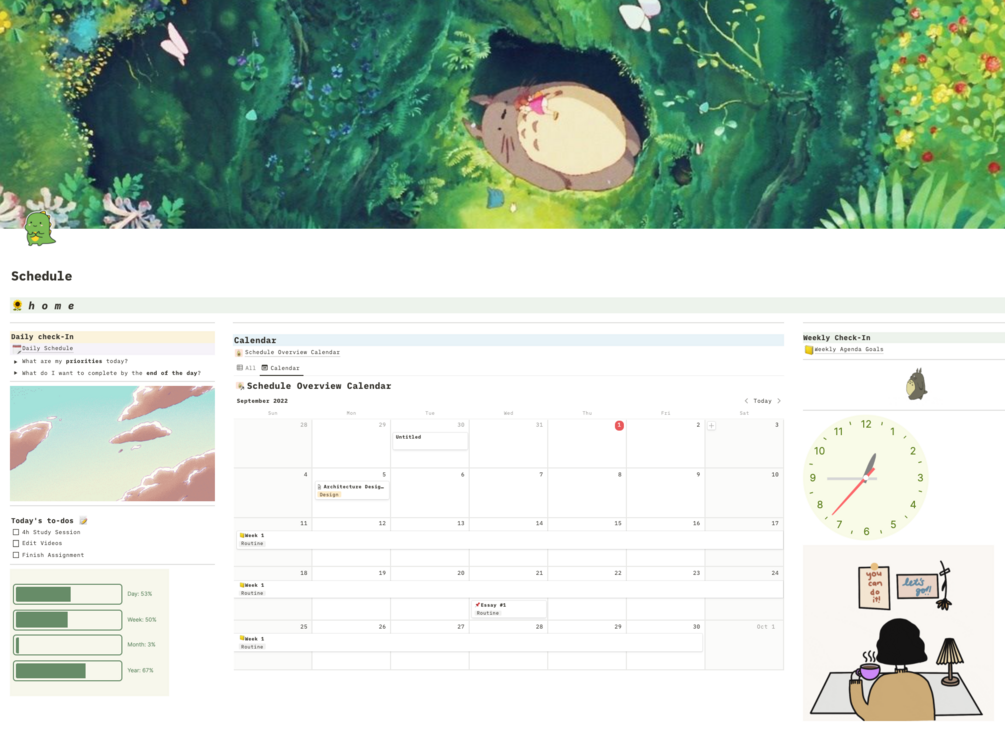Expand the 'What are my priorities today?' toggle

point(15,361)
